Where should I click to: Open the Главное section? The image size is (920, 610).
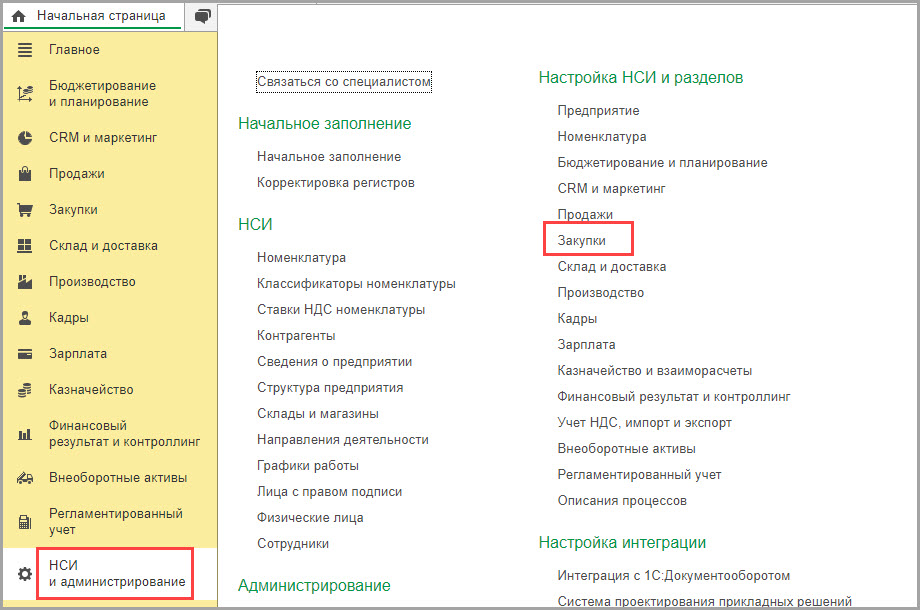click(75, 50)
